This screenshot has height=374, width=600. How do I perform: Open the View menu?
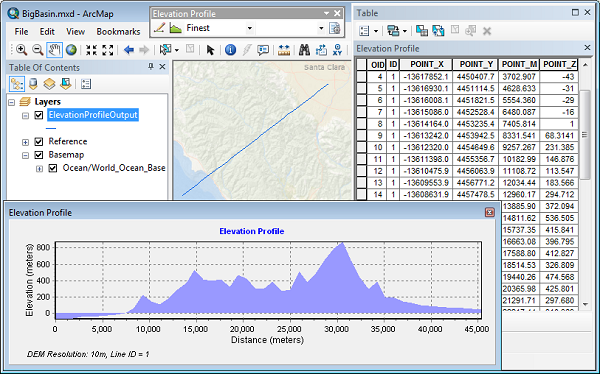click(x=75, y=32)
